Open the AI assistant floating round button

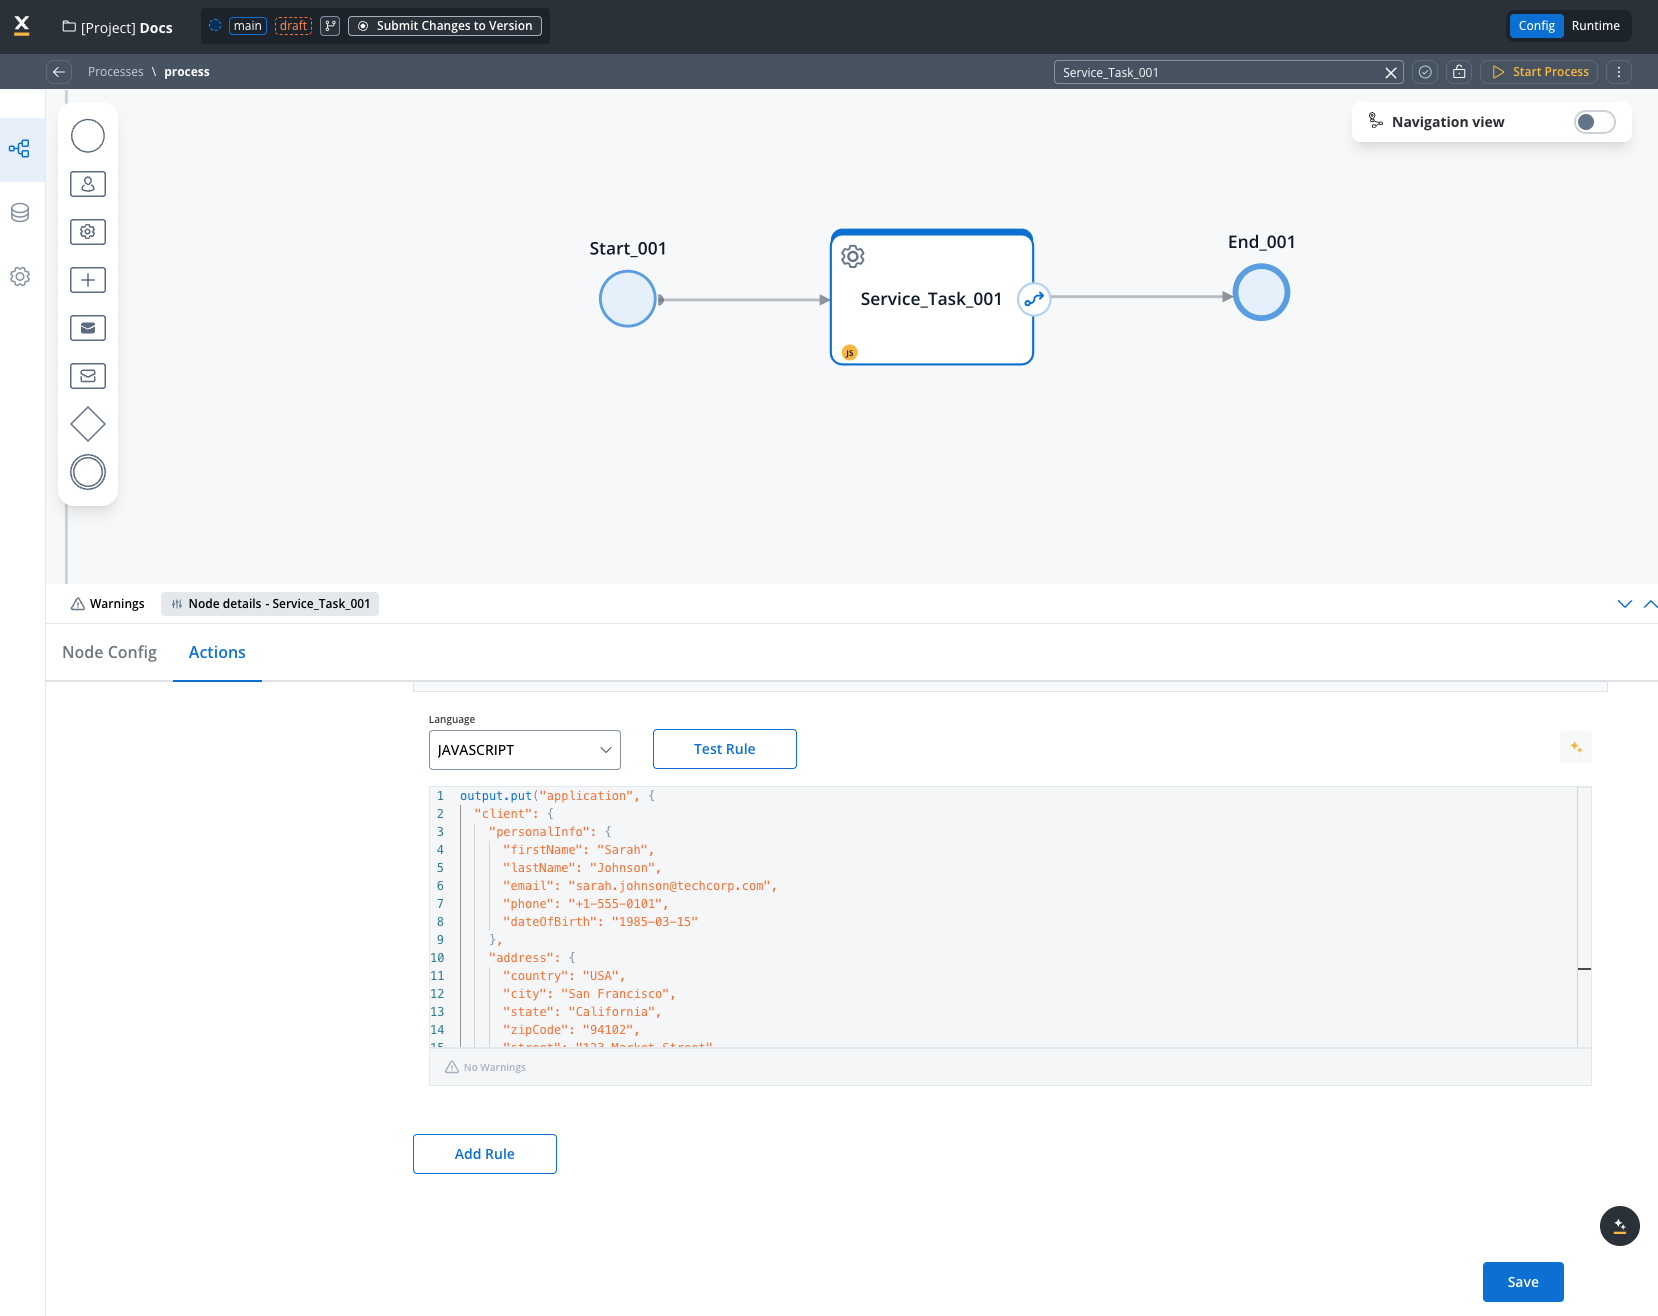[x=1620, y=1226]
